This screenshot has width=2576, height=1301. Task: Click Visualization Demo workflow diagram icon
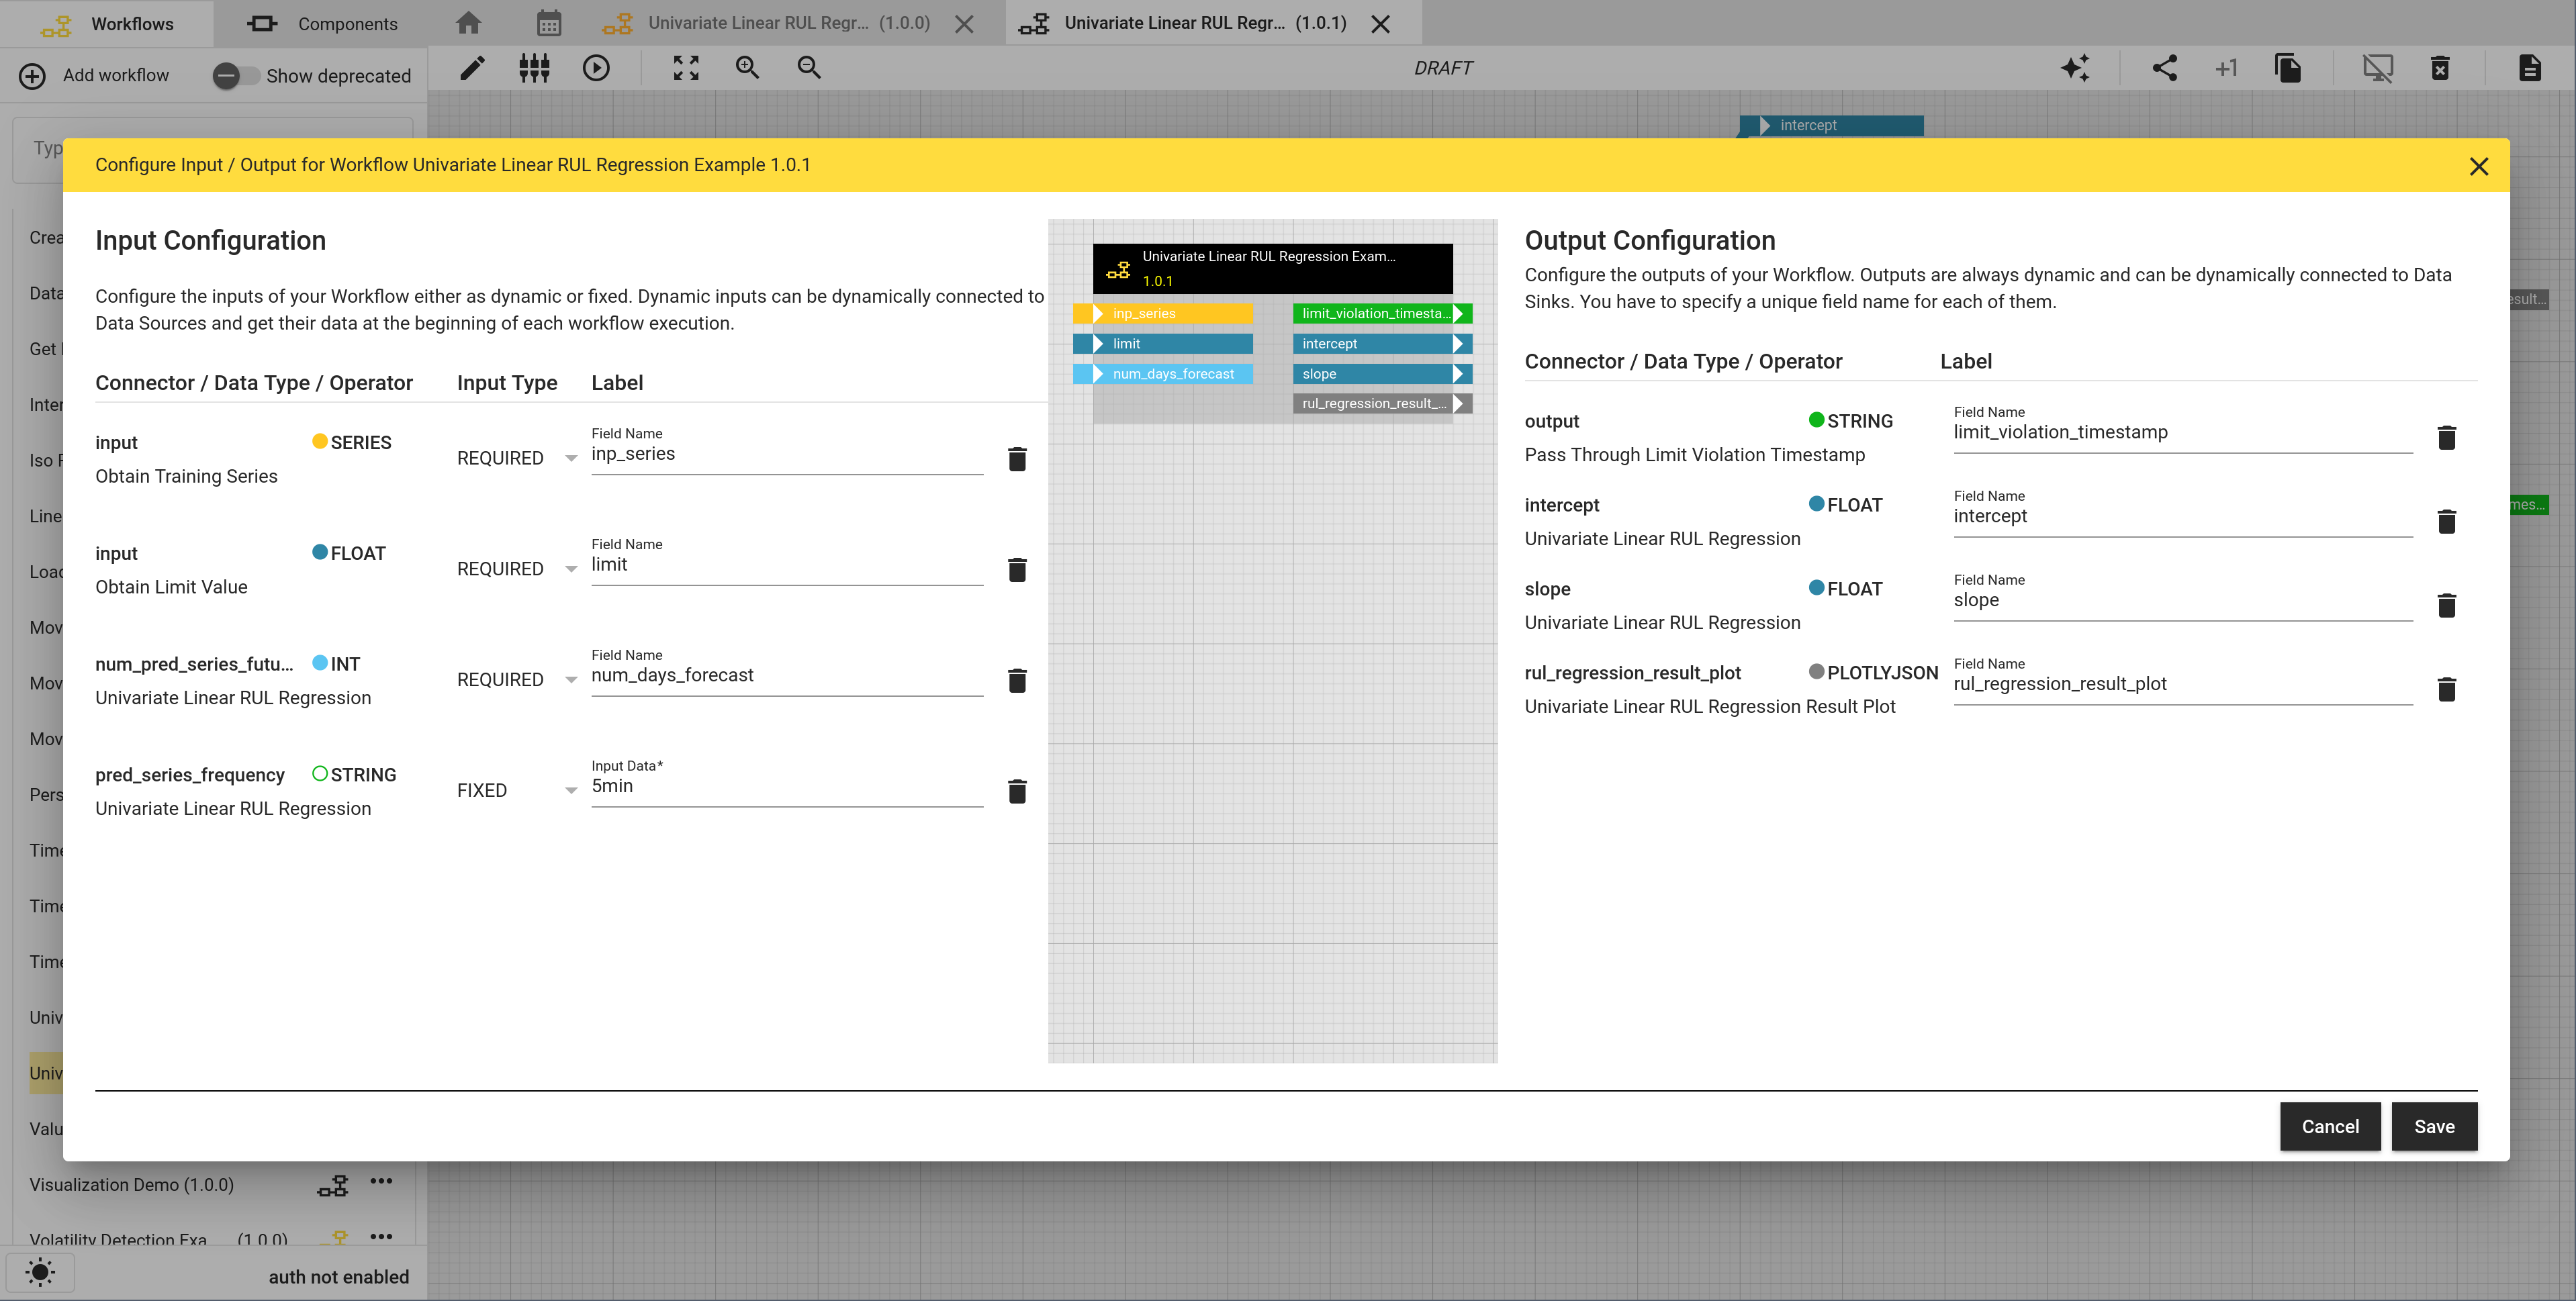click(333, 1186)
